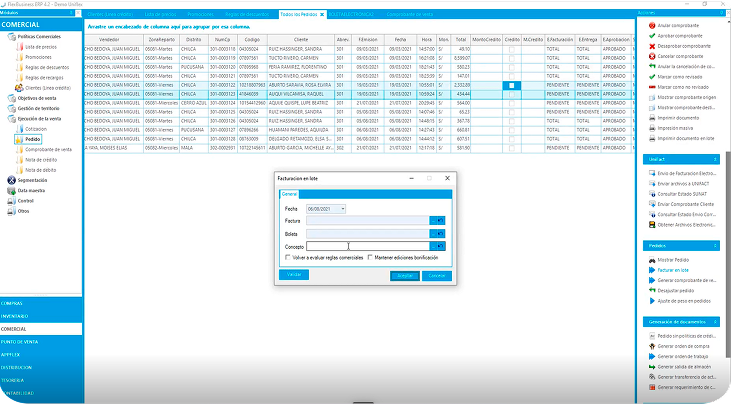Open the Fecha date dropdown

(x=342, y=208)
